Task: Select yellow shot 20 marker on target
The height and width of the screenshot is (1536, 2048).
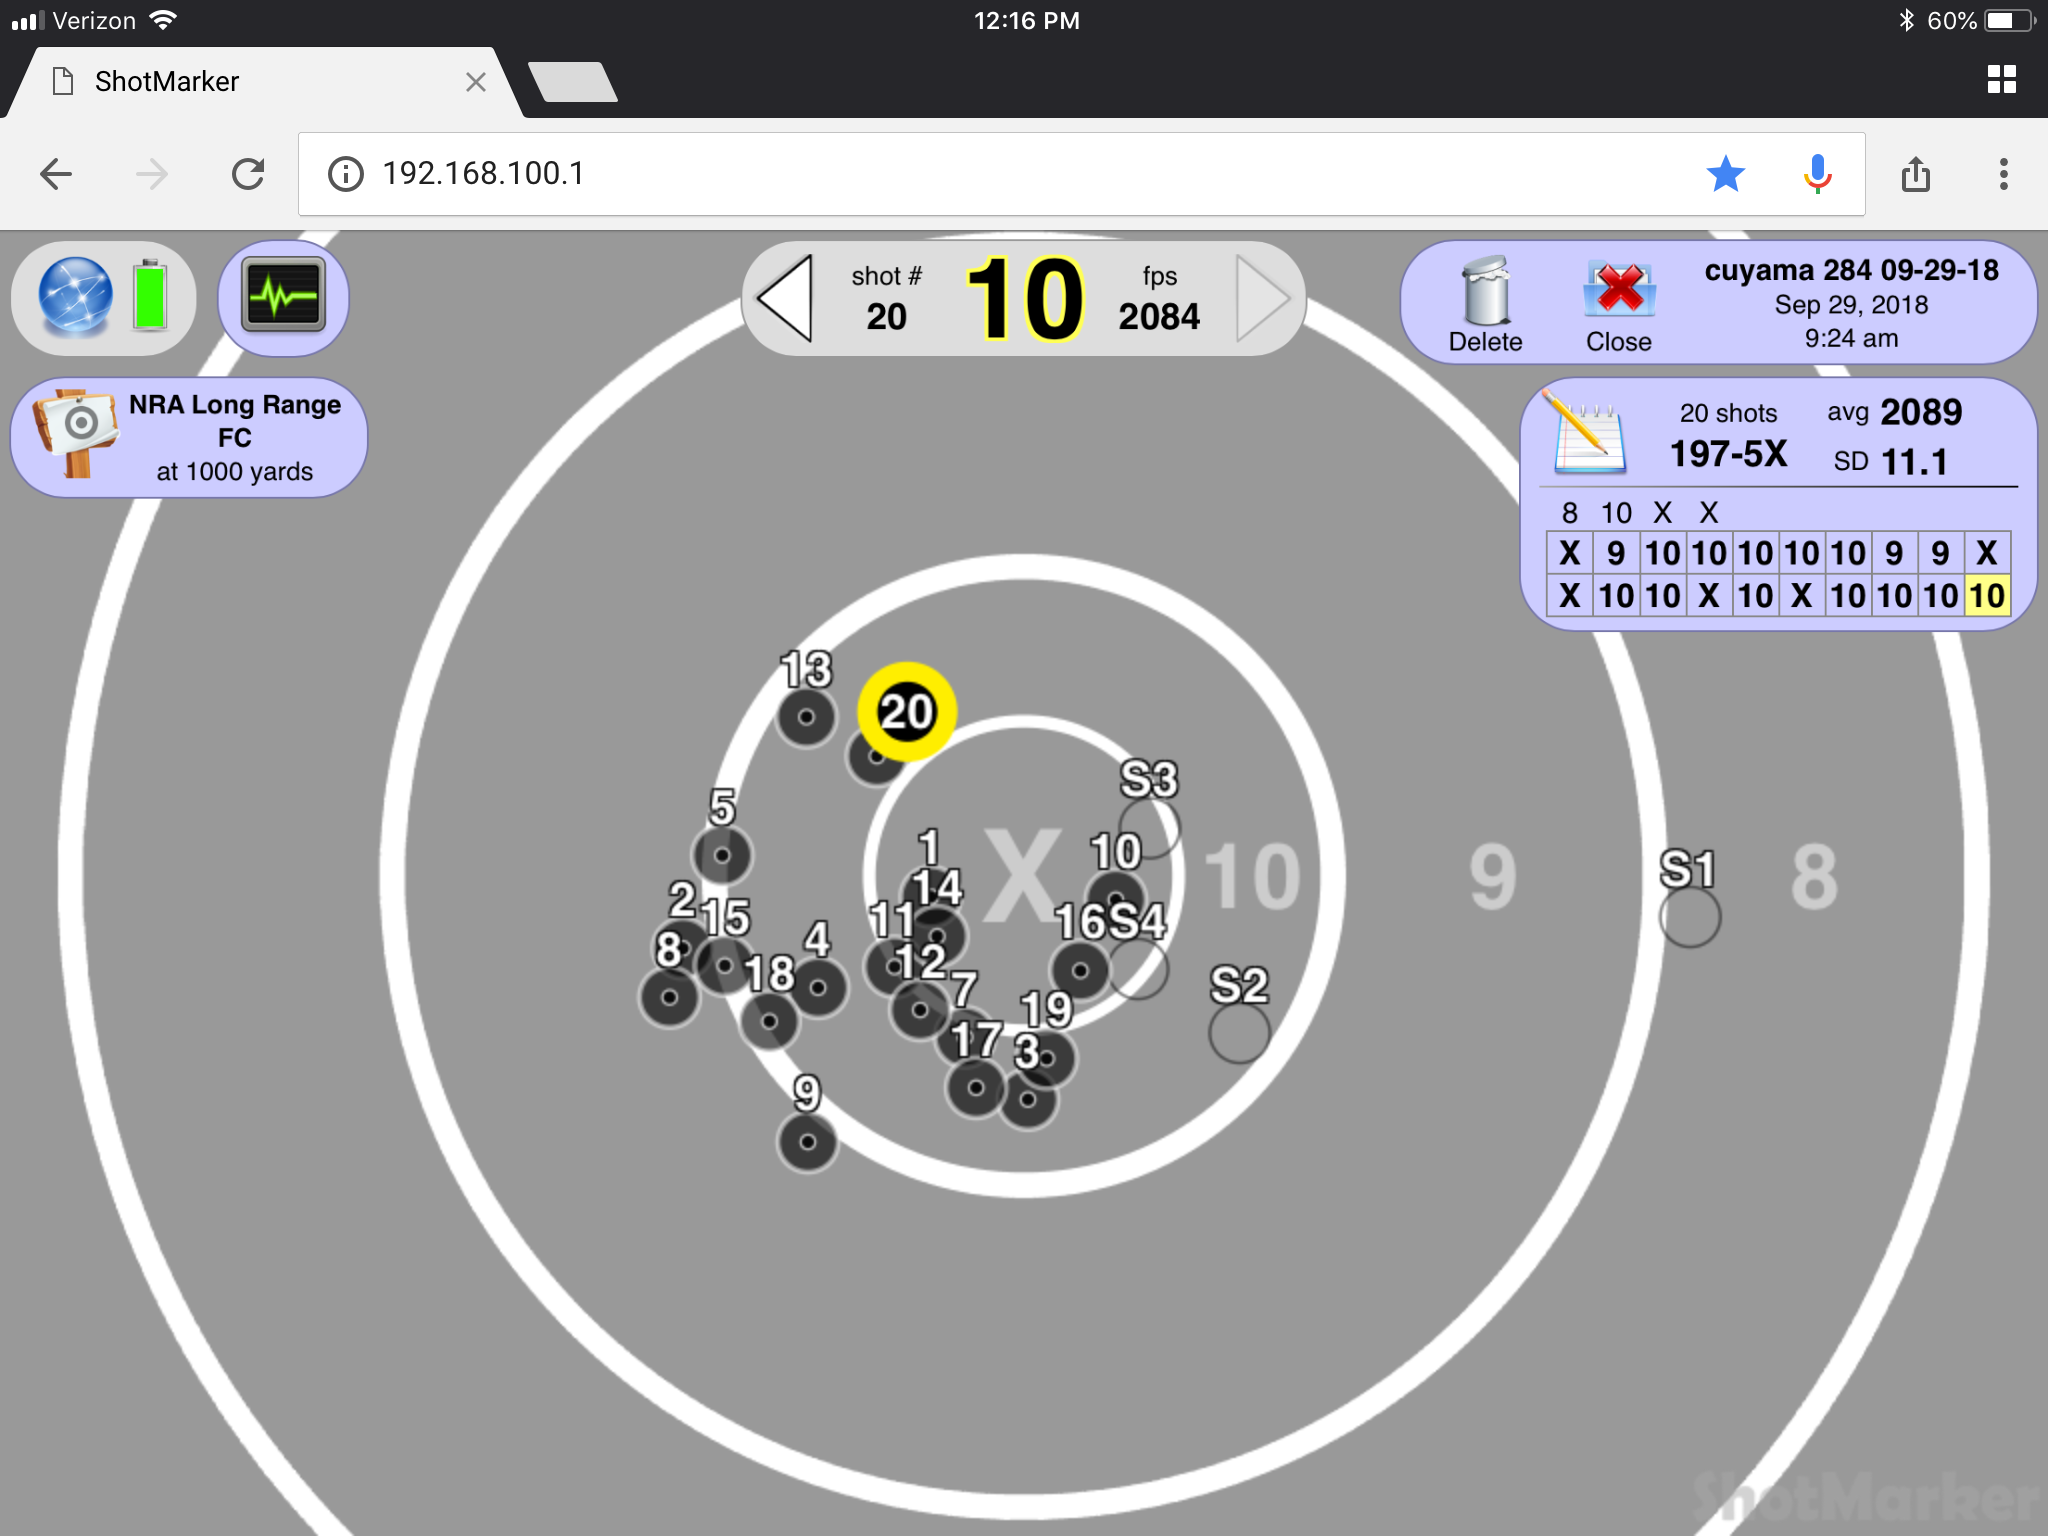Action: pyautogui.click(x=907, y=712)
